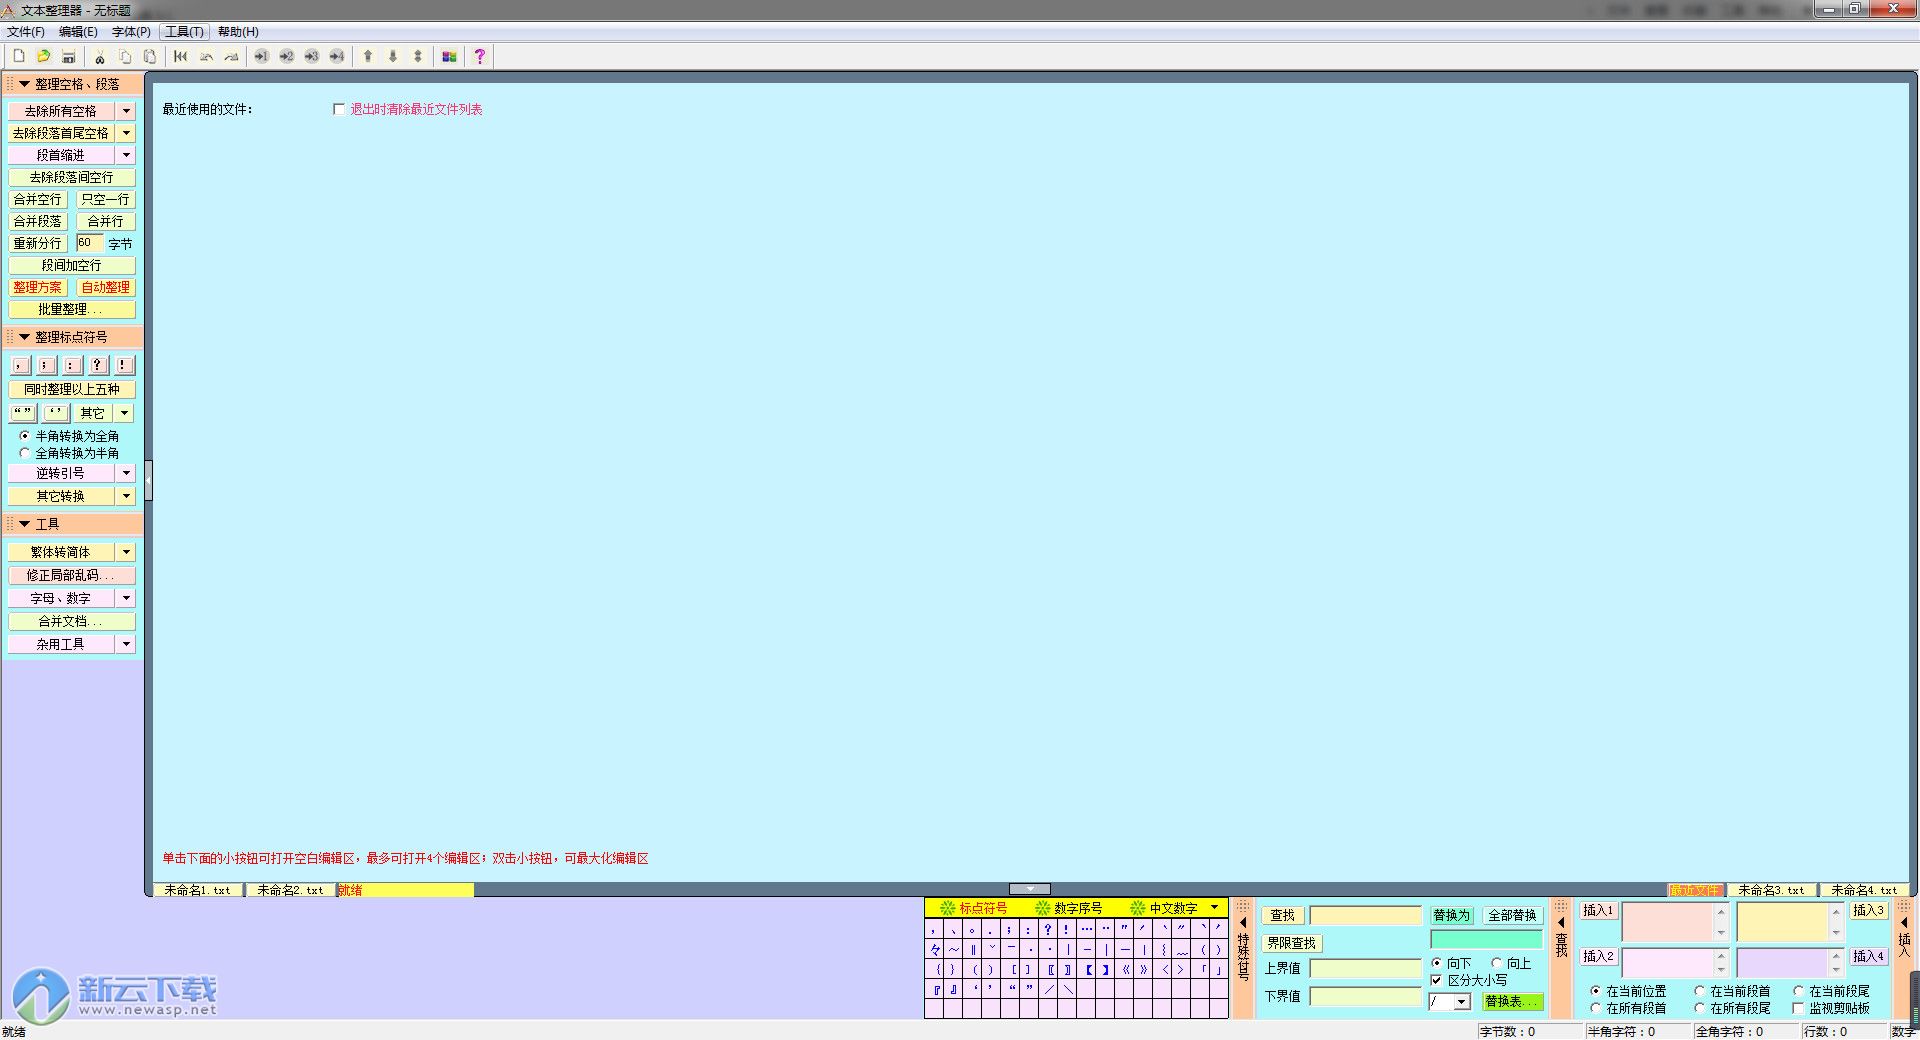The image size is (1920, 1040).
Task: Switch to the 数字序号 symbol tab
Action: click(1069, 908)
